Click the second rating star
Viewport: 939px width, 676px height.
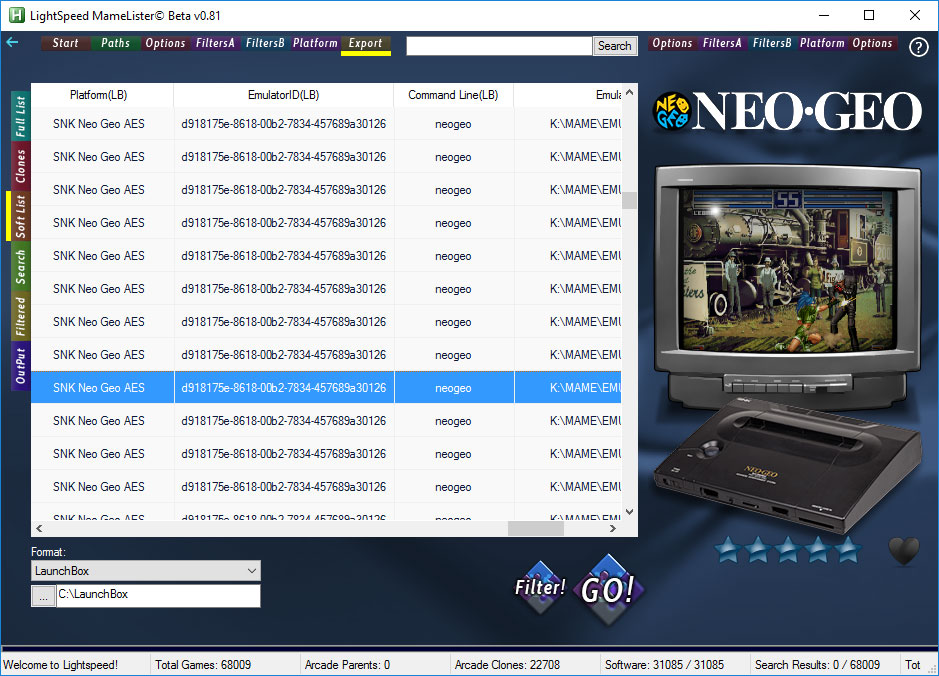pos(758,549)
